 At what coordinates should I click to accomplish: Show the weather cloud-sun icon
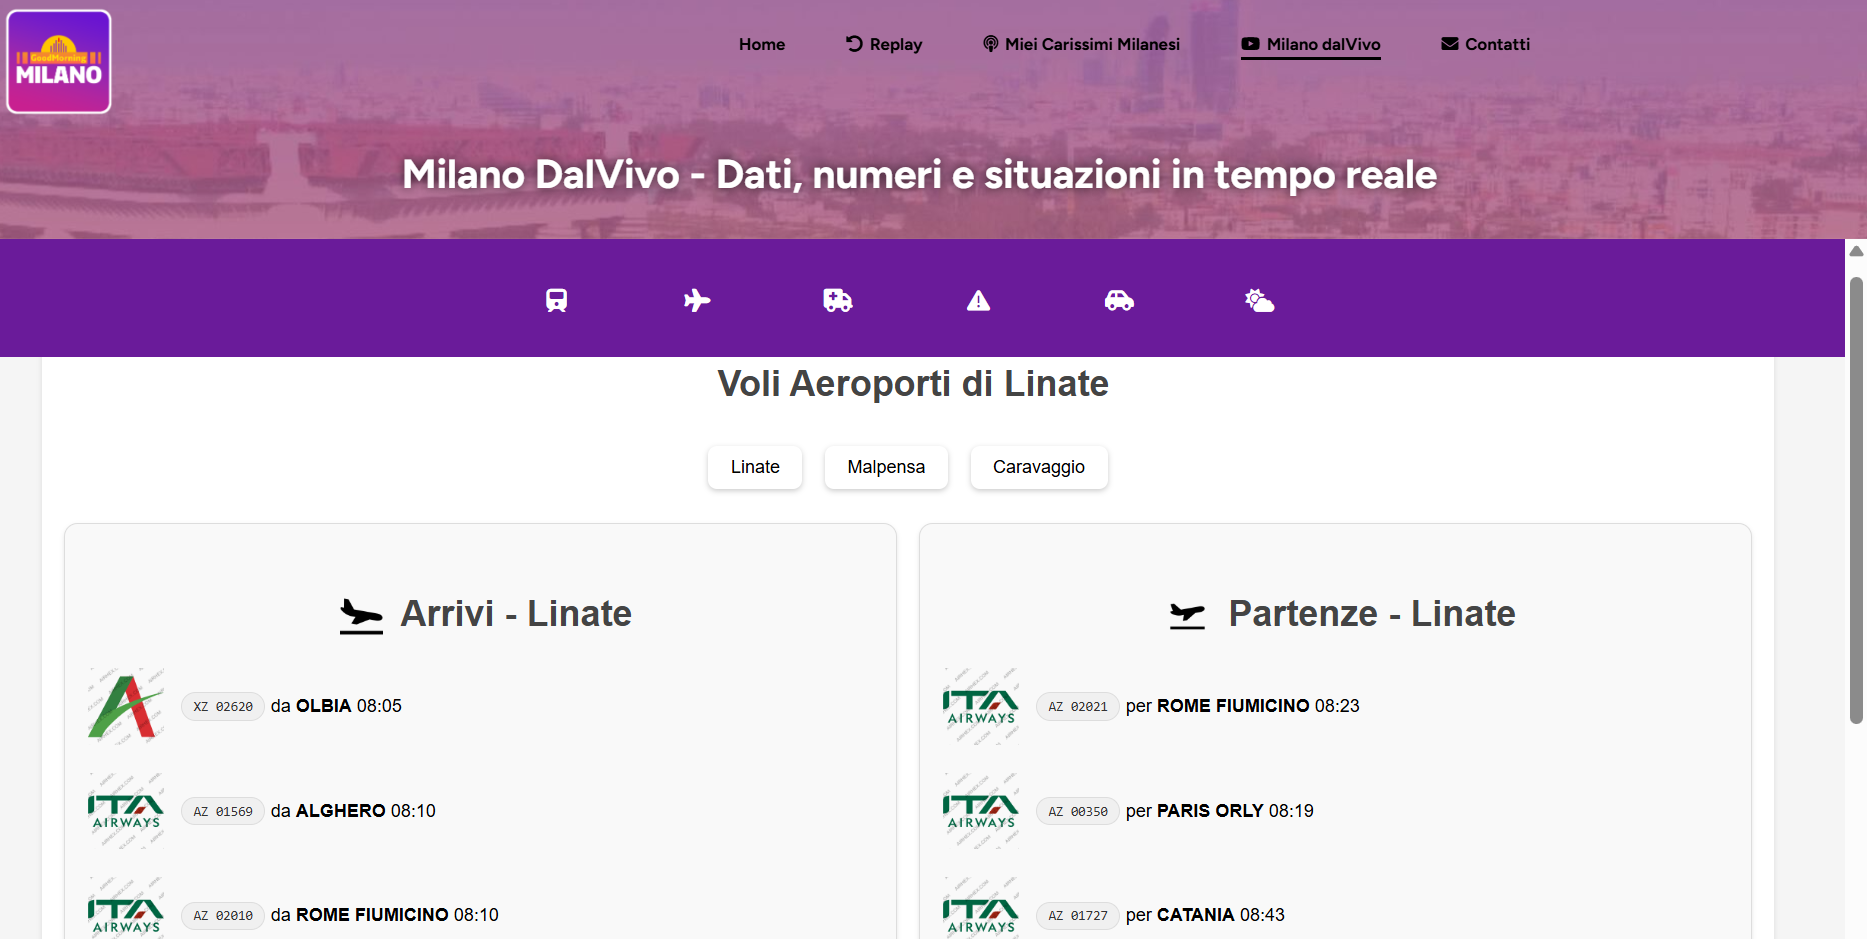1259,300
